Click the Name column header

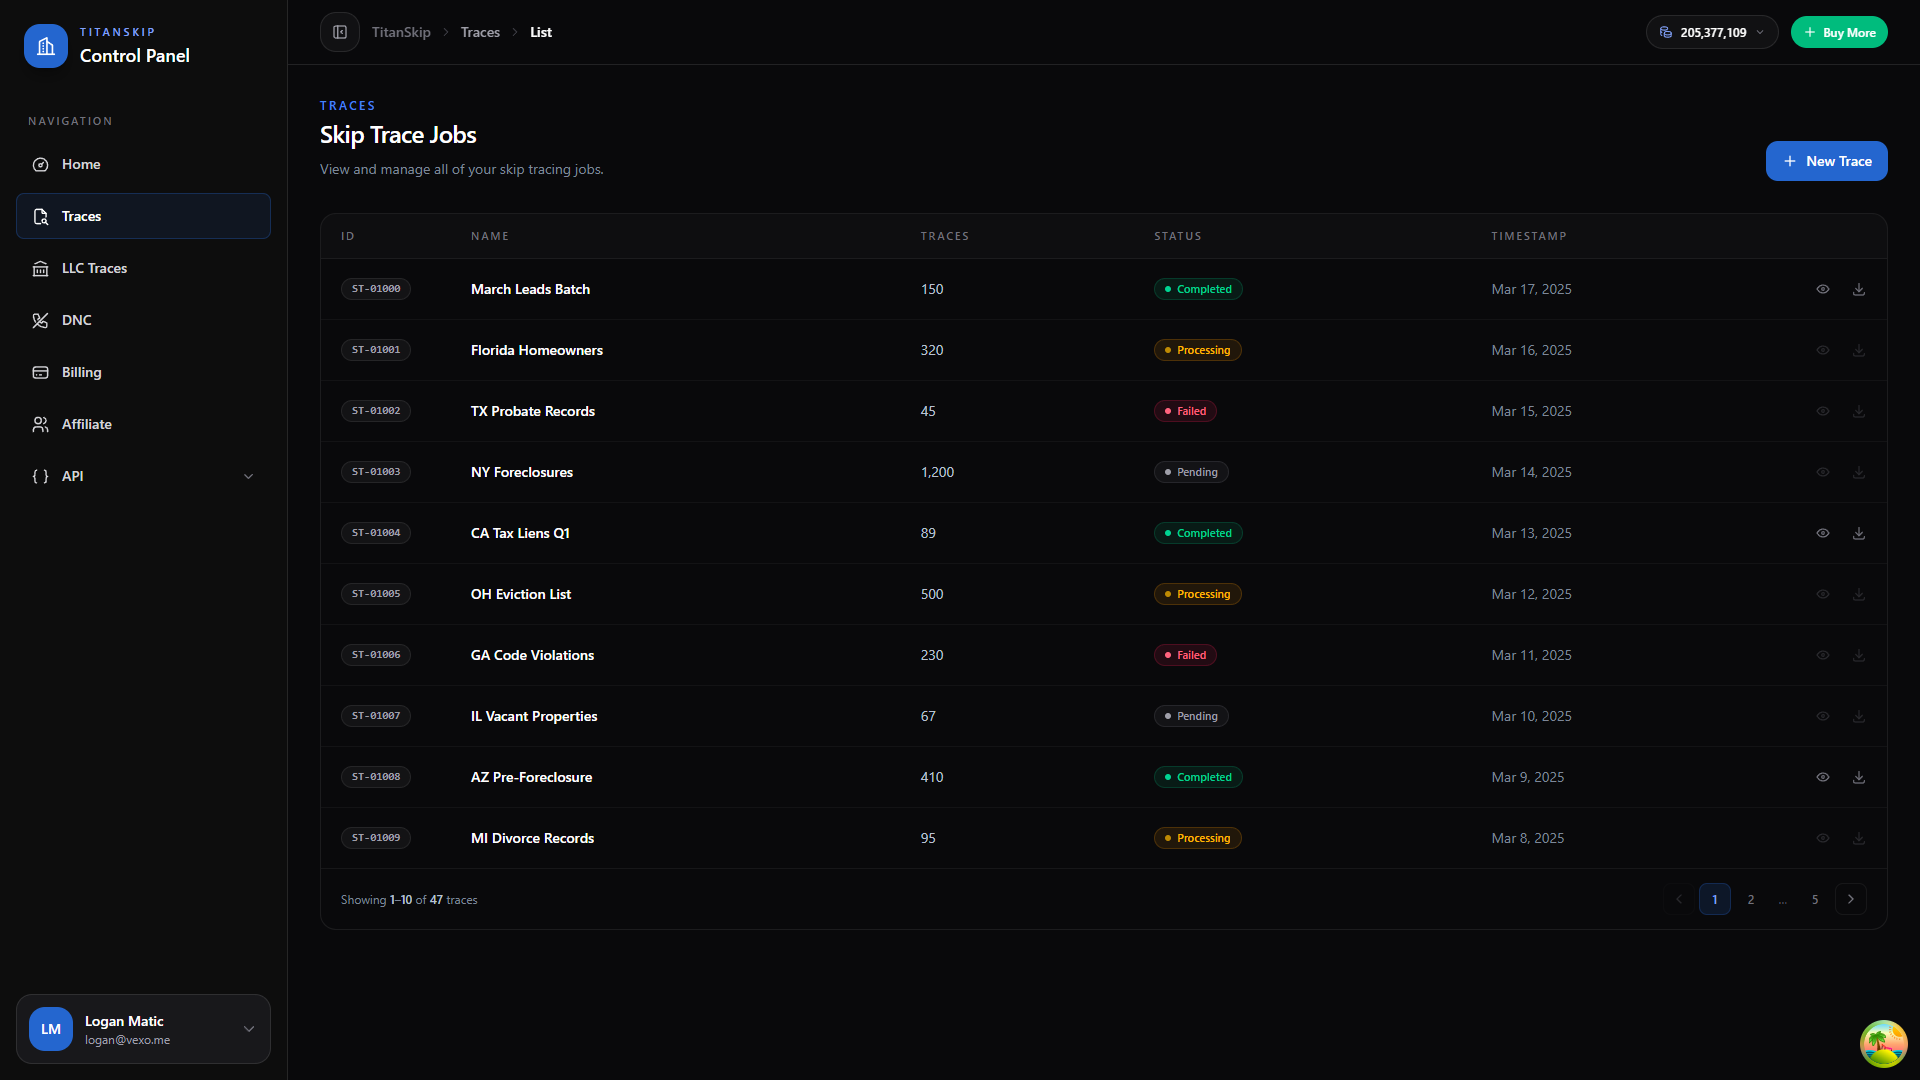(490, 236)
